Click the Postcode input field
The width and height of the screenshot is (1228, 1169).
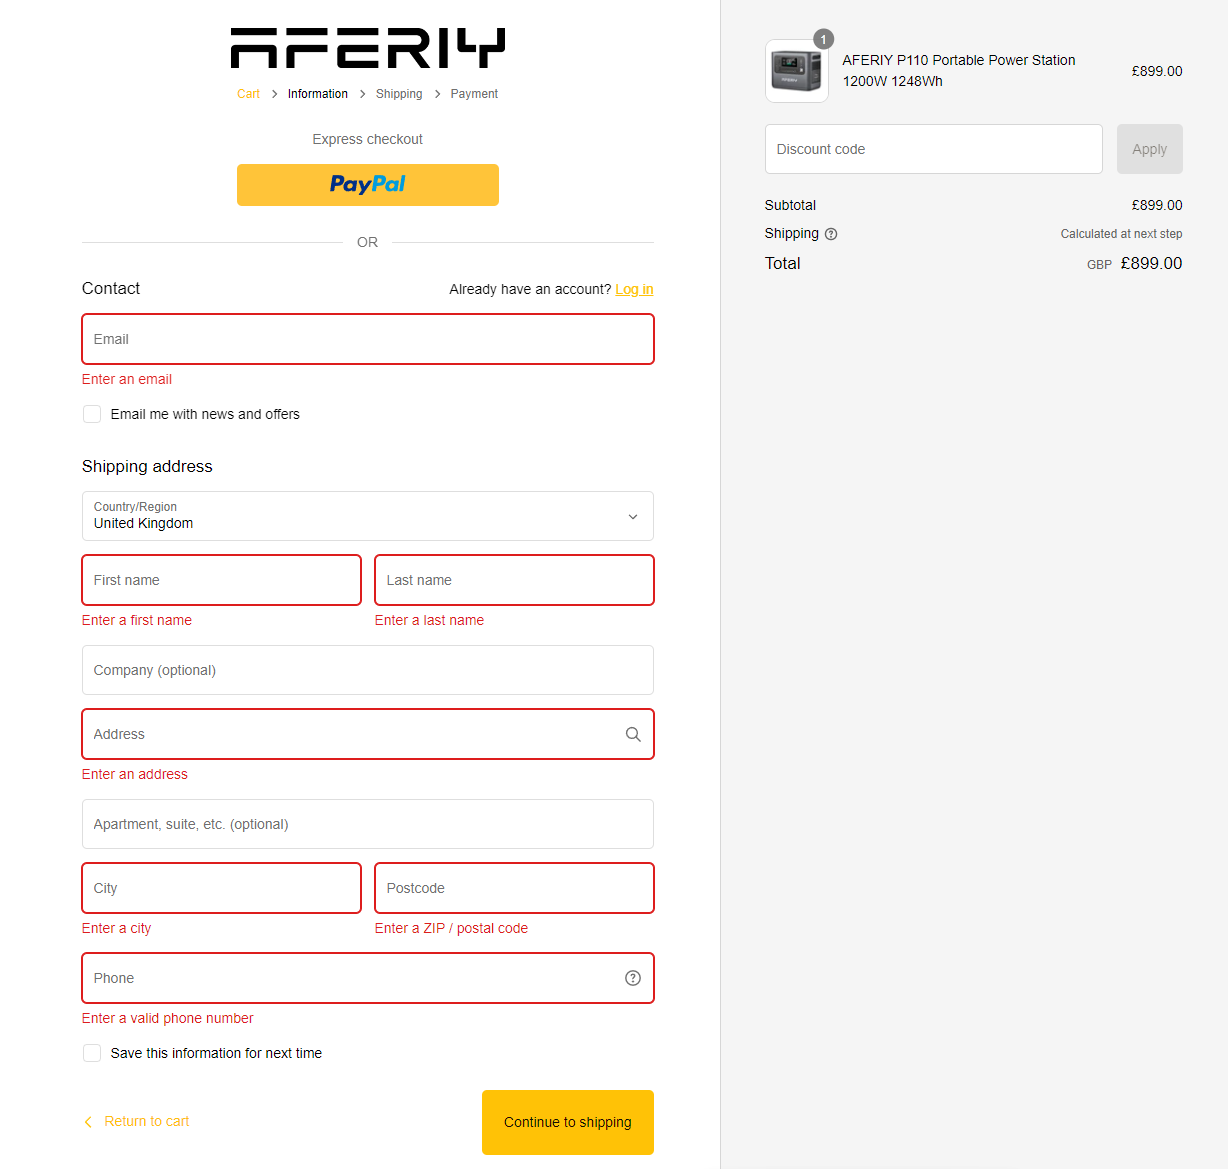coord(514,888)
